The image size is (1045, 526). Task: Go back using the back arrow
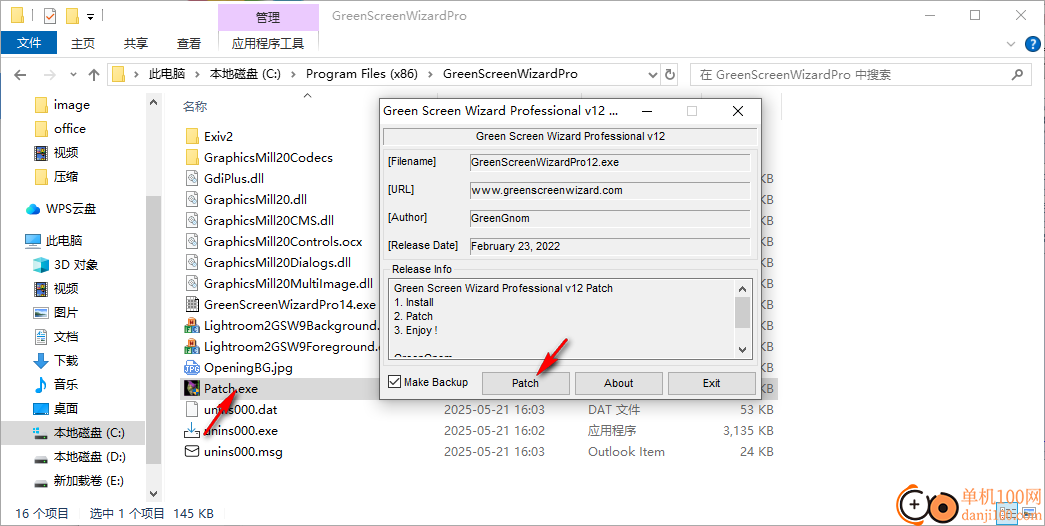pyautogui.click(x=20, y=75)
